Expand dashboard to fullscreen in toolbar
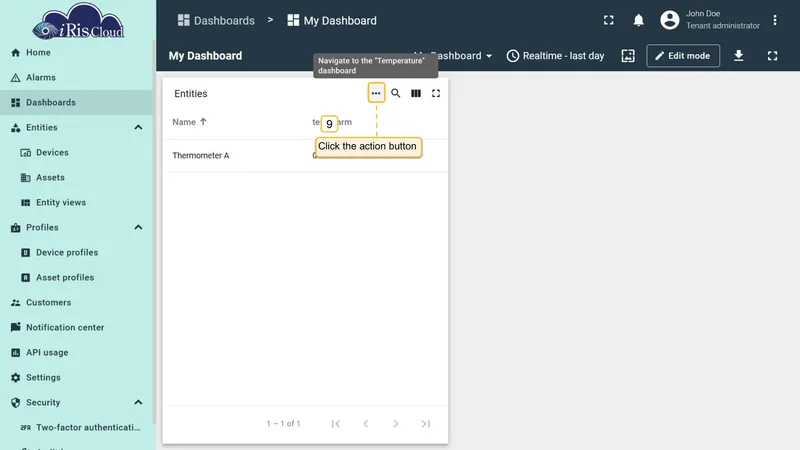800x450 pixels. tap(772, 56)
